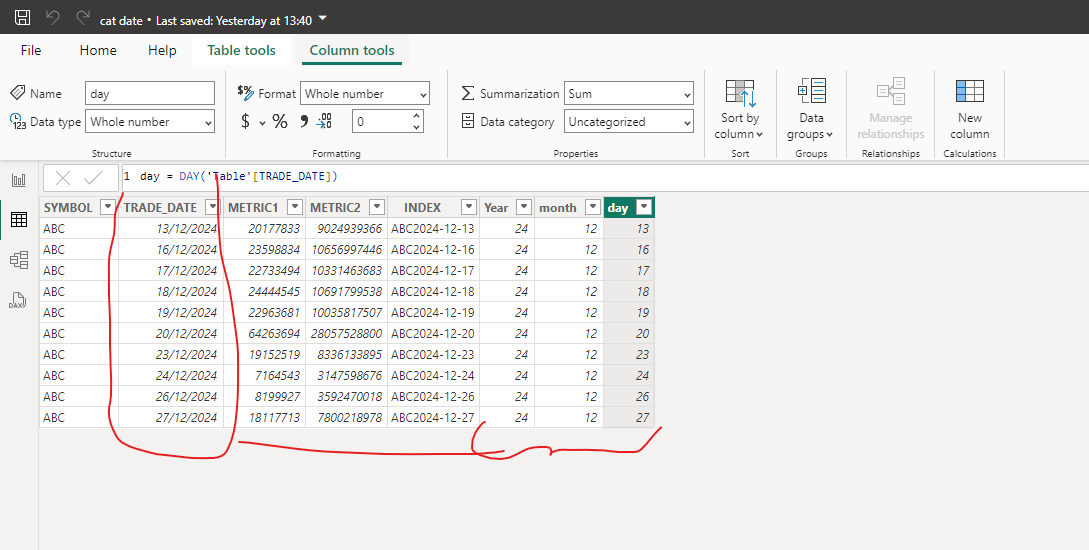Select the METRIC2 column header
This screenshot has width=1089, height=550.
tap(335, 208)
